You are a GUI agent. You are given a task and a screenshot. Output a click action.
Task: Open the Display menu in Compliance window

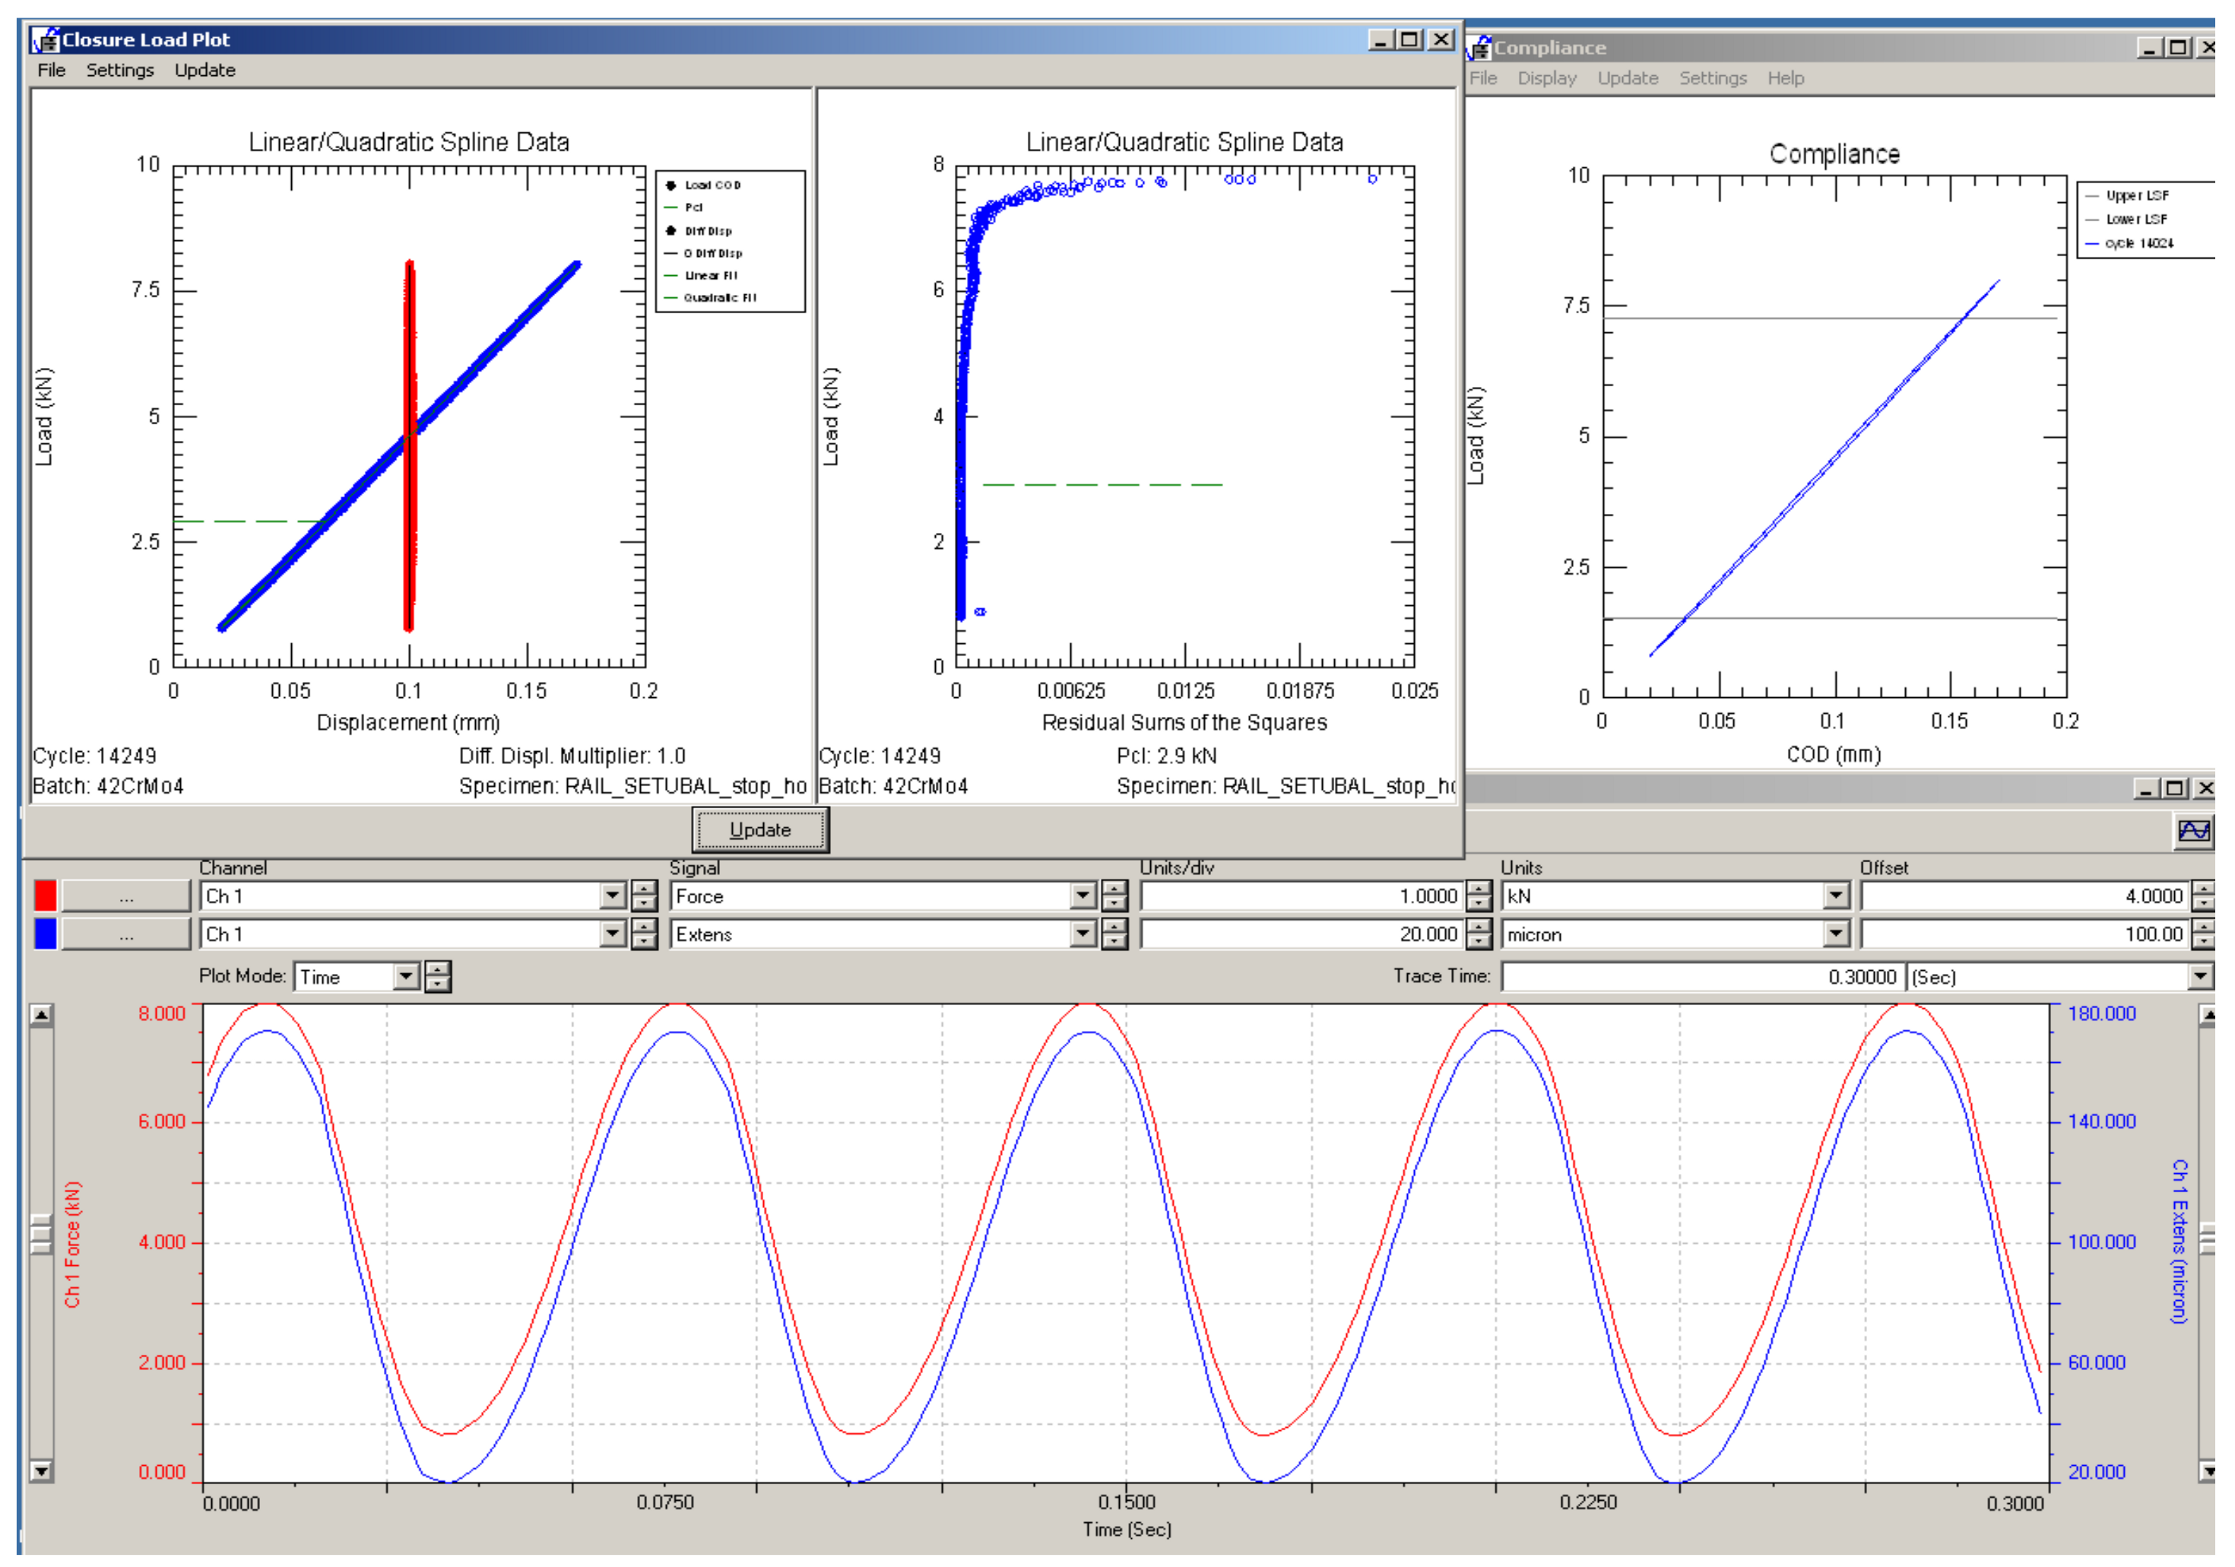(1546, 78)
